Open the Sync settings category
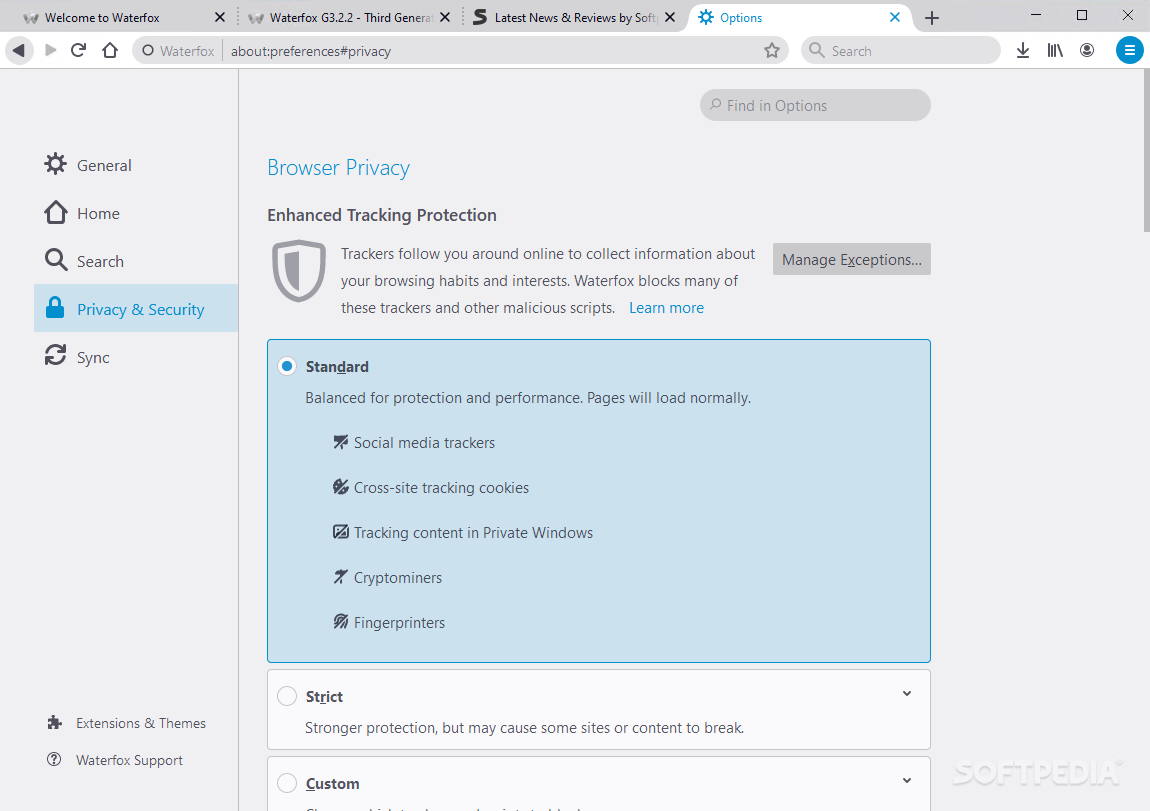 tap(136, 357)
